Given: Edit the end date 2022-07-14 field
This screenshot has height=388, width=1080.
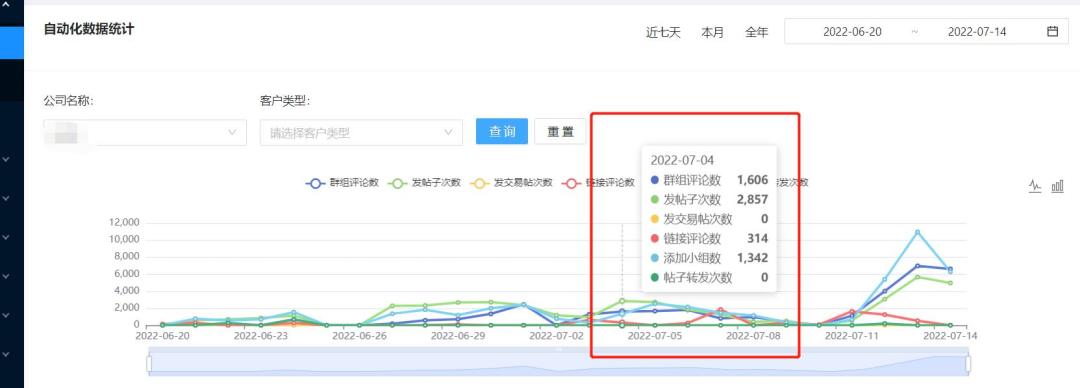Looking at the screenshot, I should coord(977,32).
